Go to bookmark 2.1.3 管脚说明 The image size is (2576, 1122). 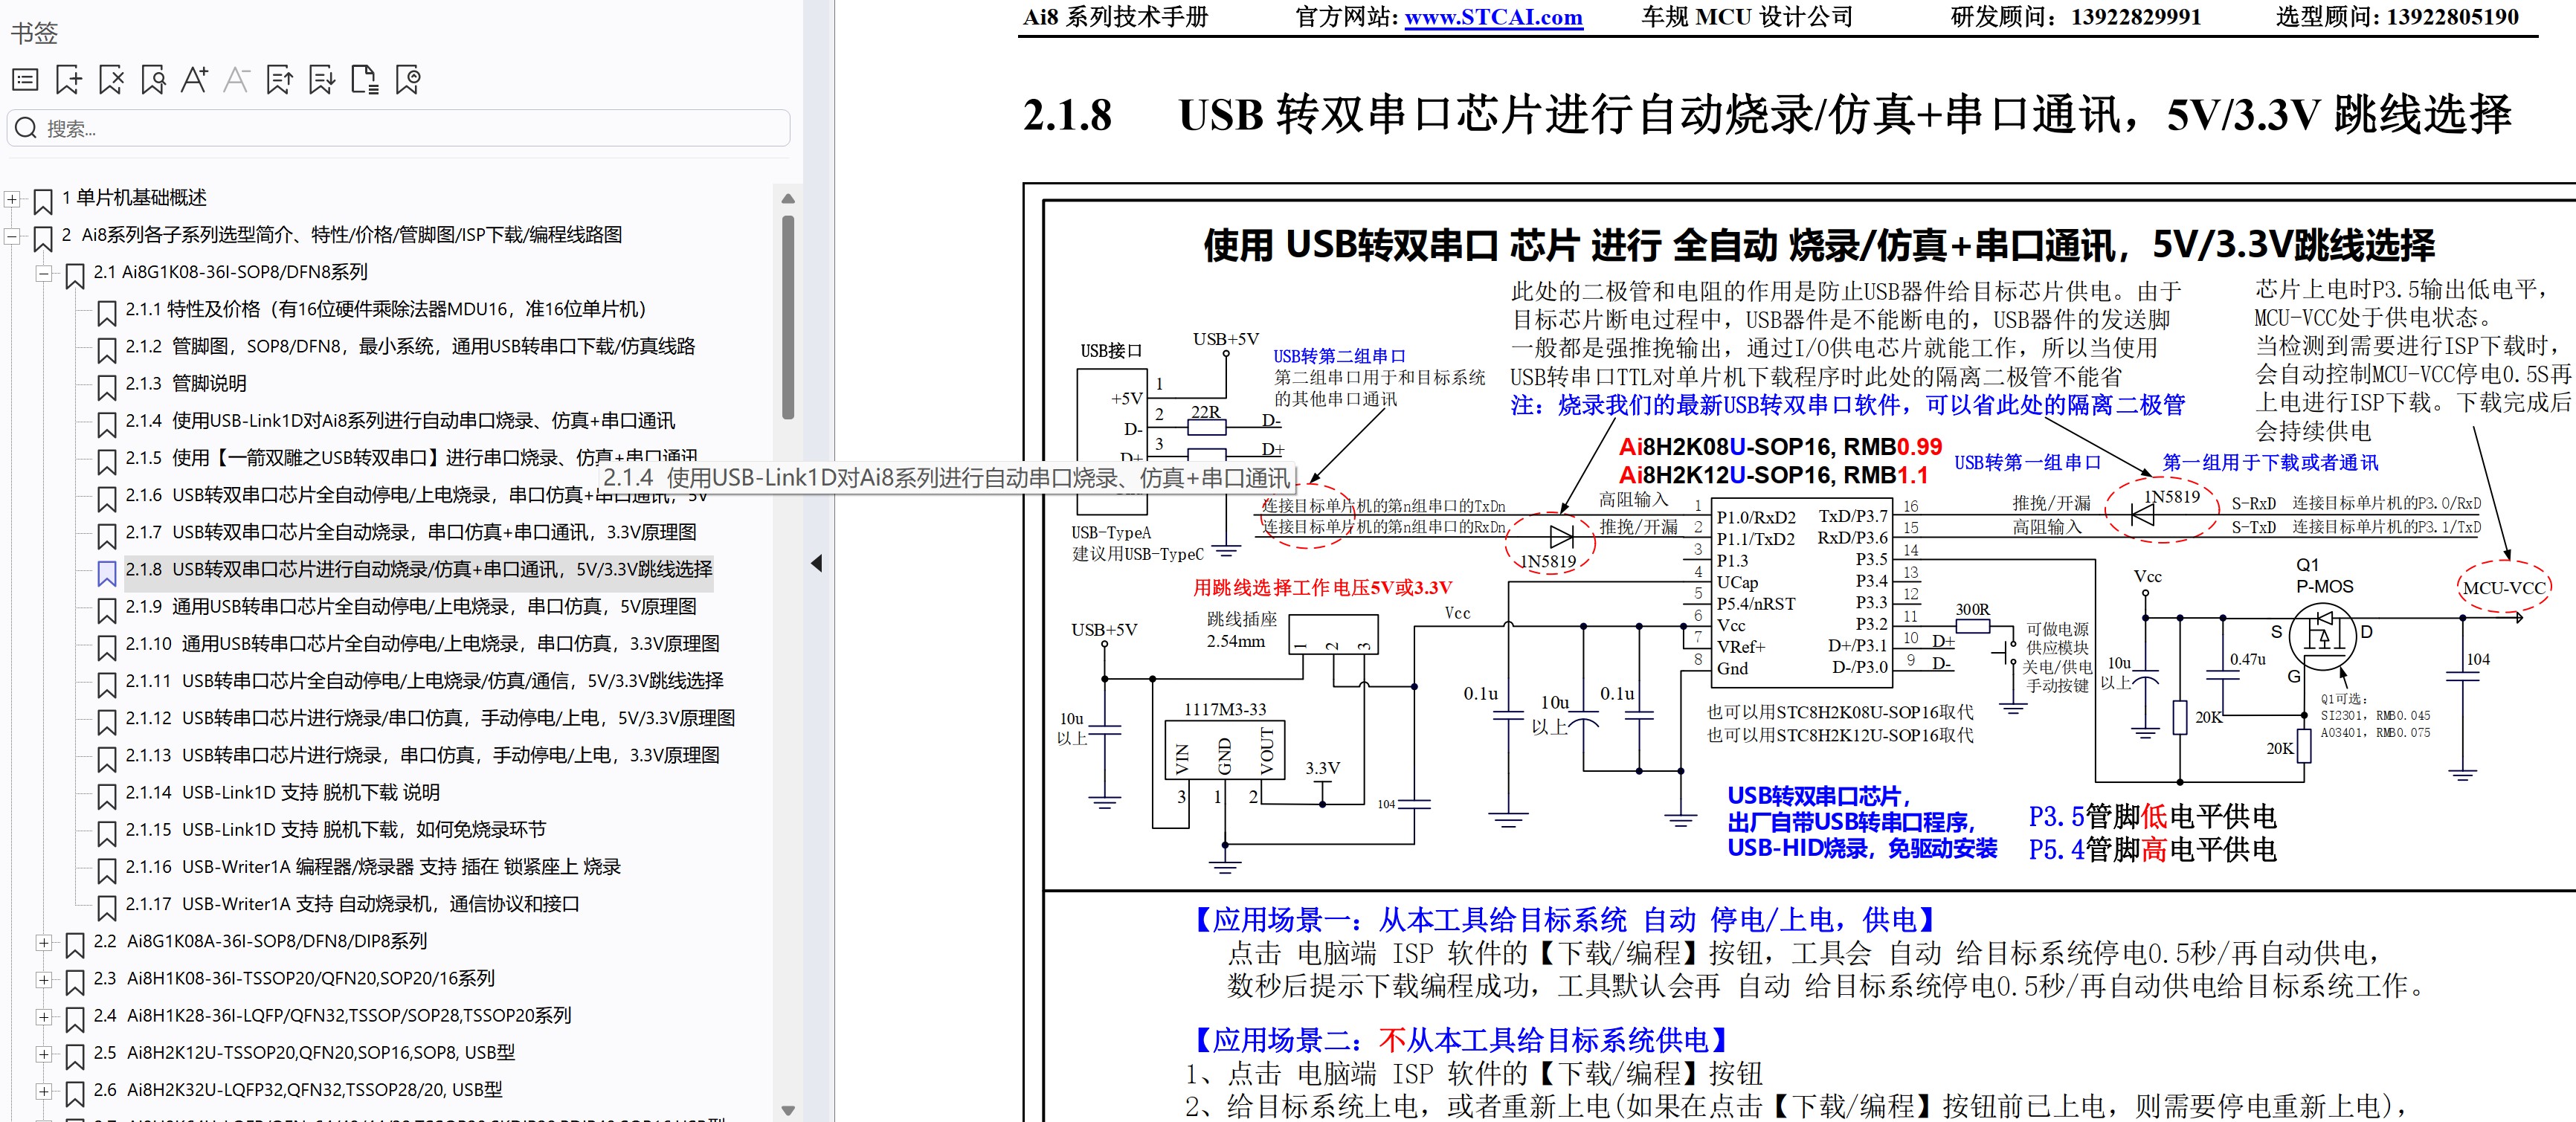coord(185,383)
